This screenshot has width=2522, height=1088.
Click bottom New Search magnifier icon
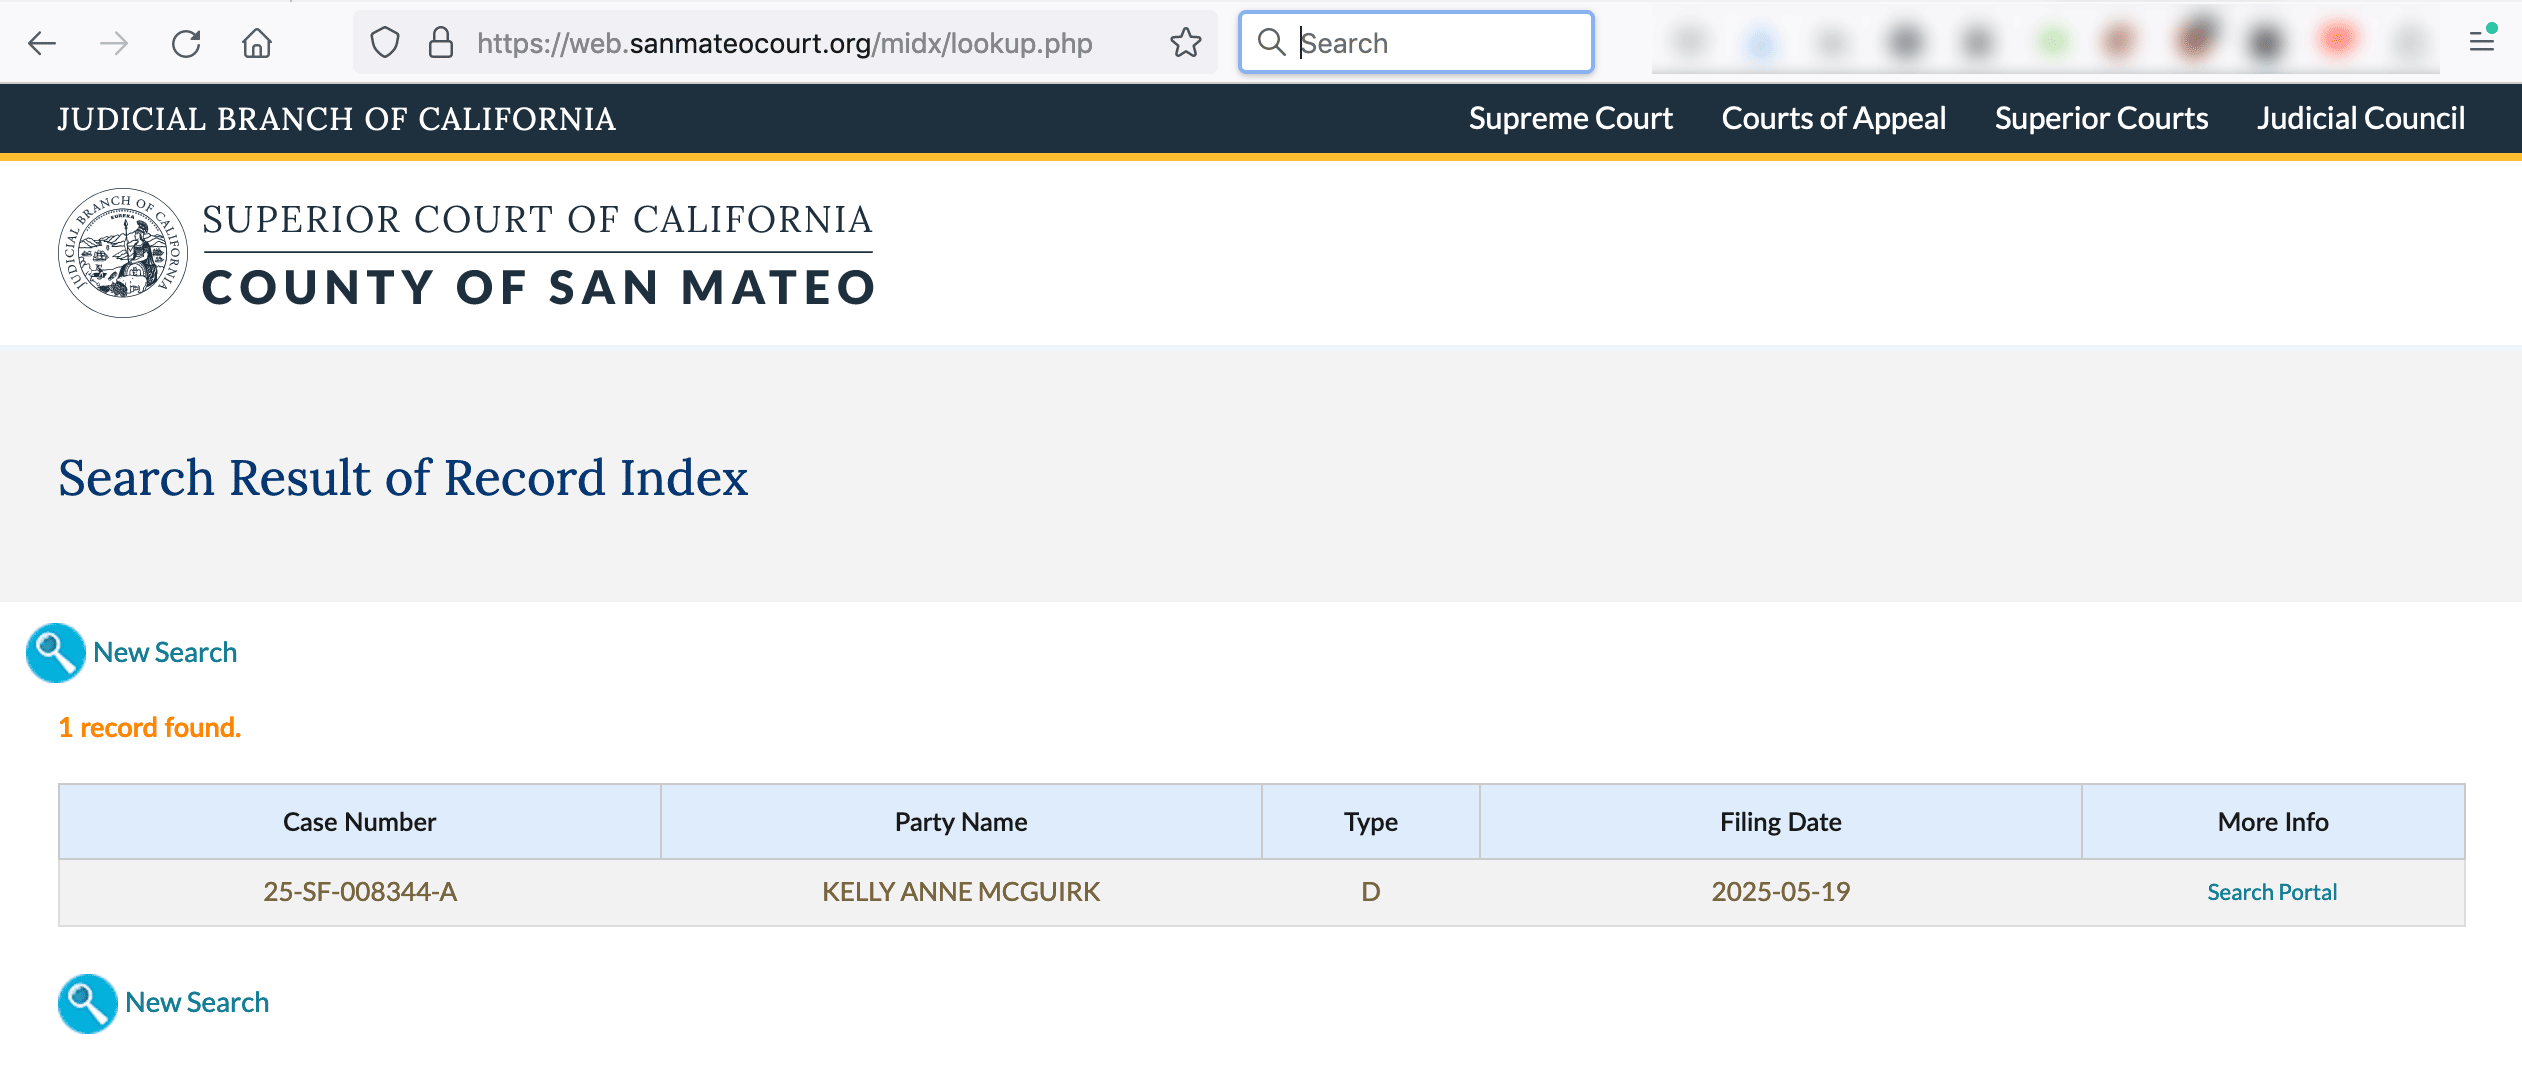click(87, 1003)
